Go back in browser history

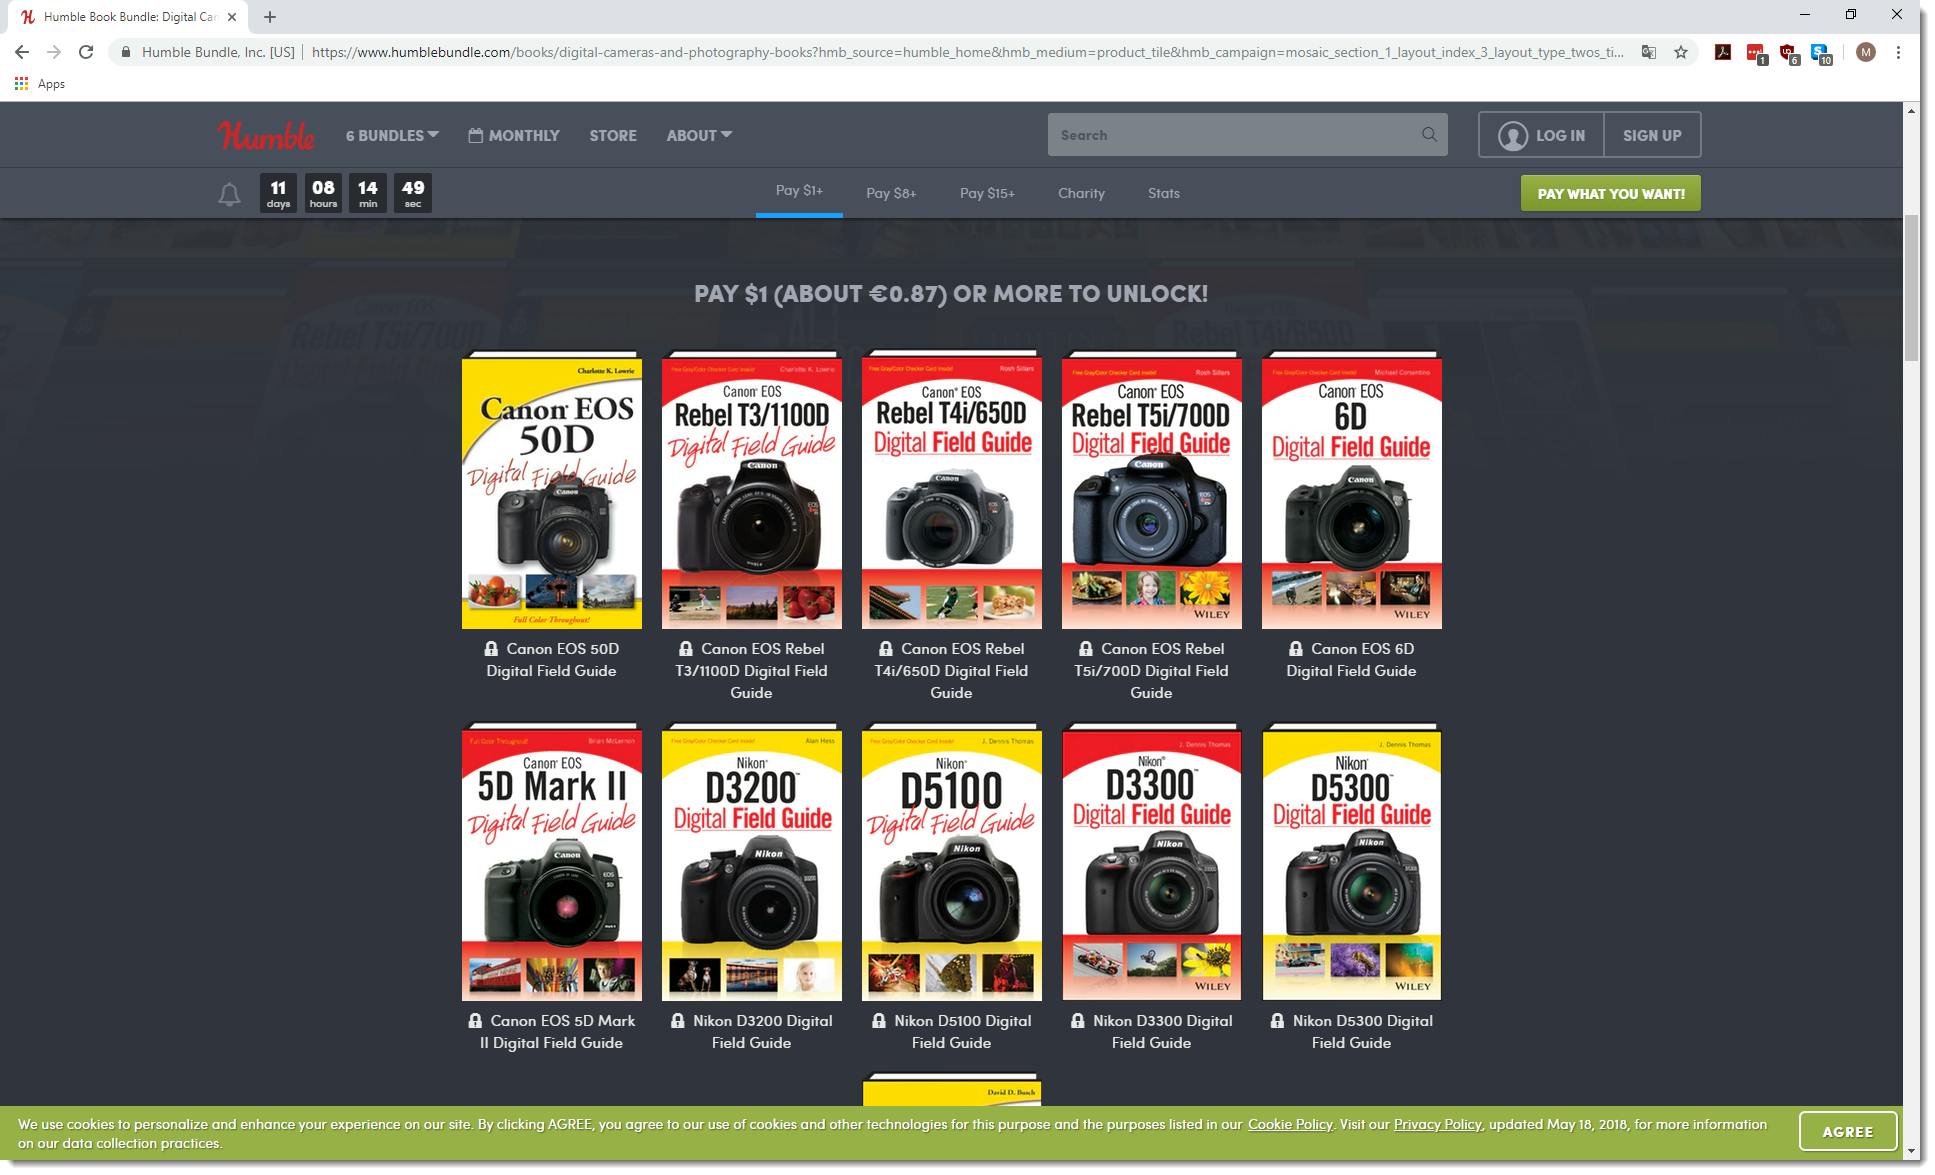pos(22,52)
